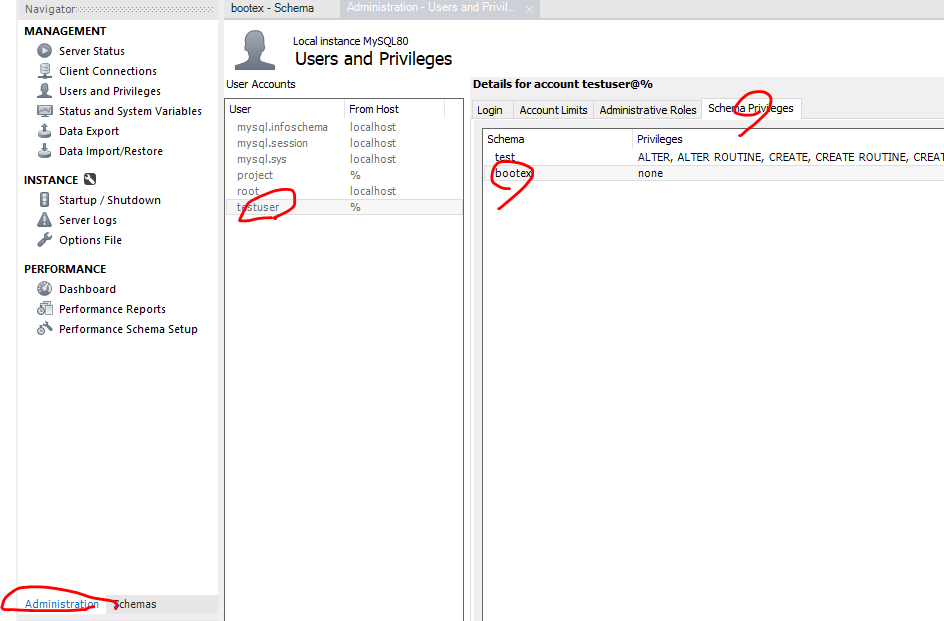
Task: Open the Data Import/Restore icon
Action: click(x=45, y=151)
